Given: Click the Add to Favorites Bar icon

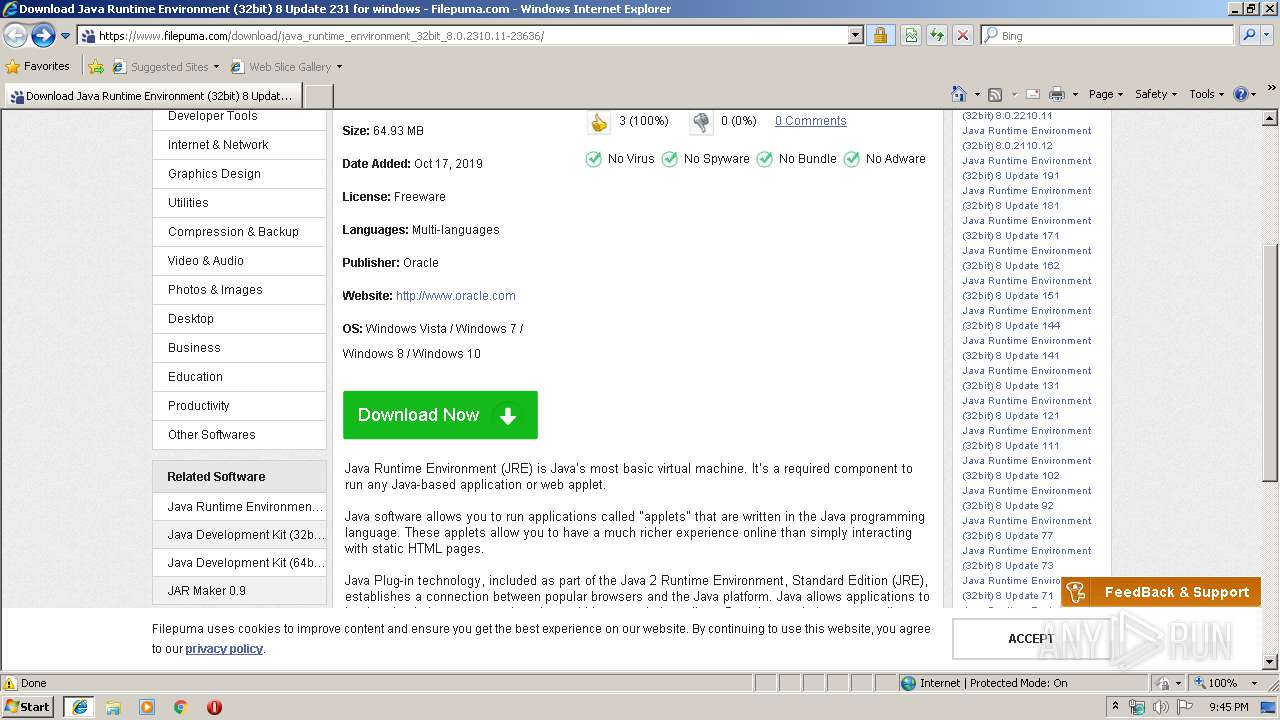Looking at the screenshot, I should 96,67.
